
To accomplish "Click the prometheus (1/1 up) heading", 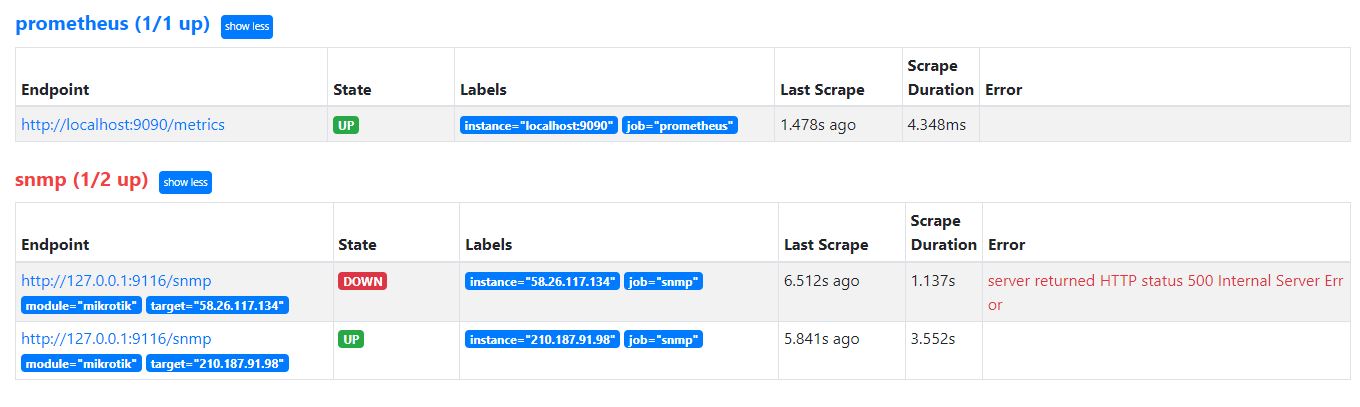I will [112, 25].
